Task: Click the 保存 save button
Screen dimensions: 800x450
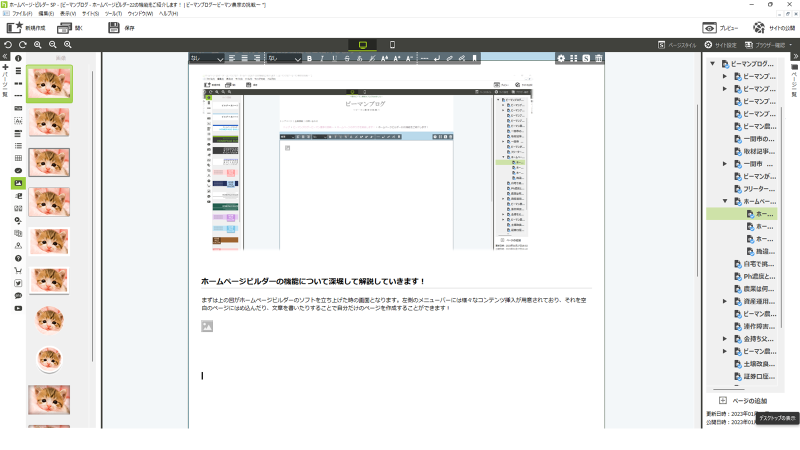Action: 121,28
